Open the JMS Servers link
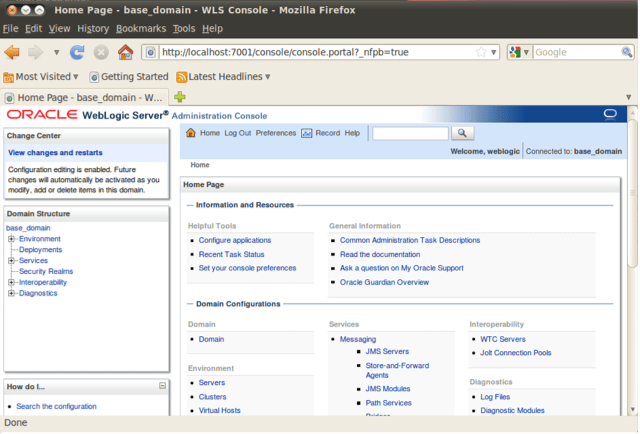Viewport: 640px width, 434px height. 387,352
